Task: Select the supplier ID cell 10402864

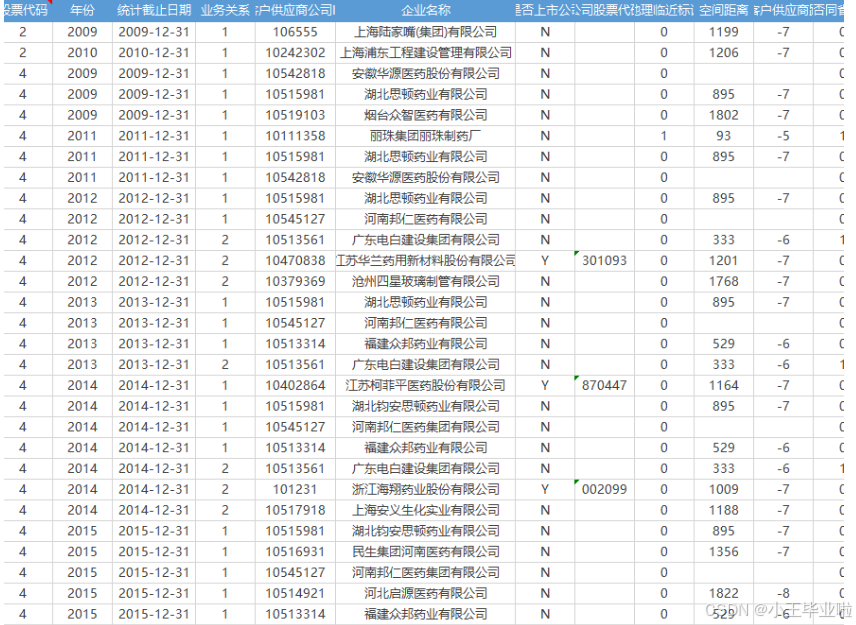Action: 295,385
